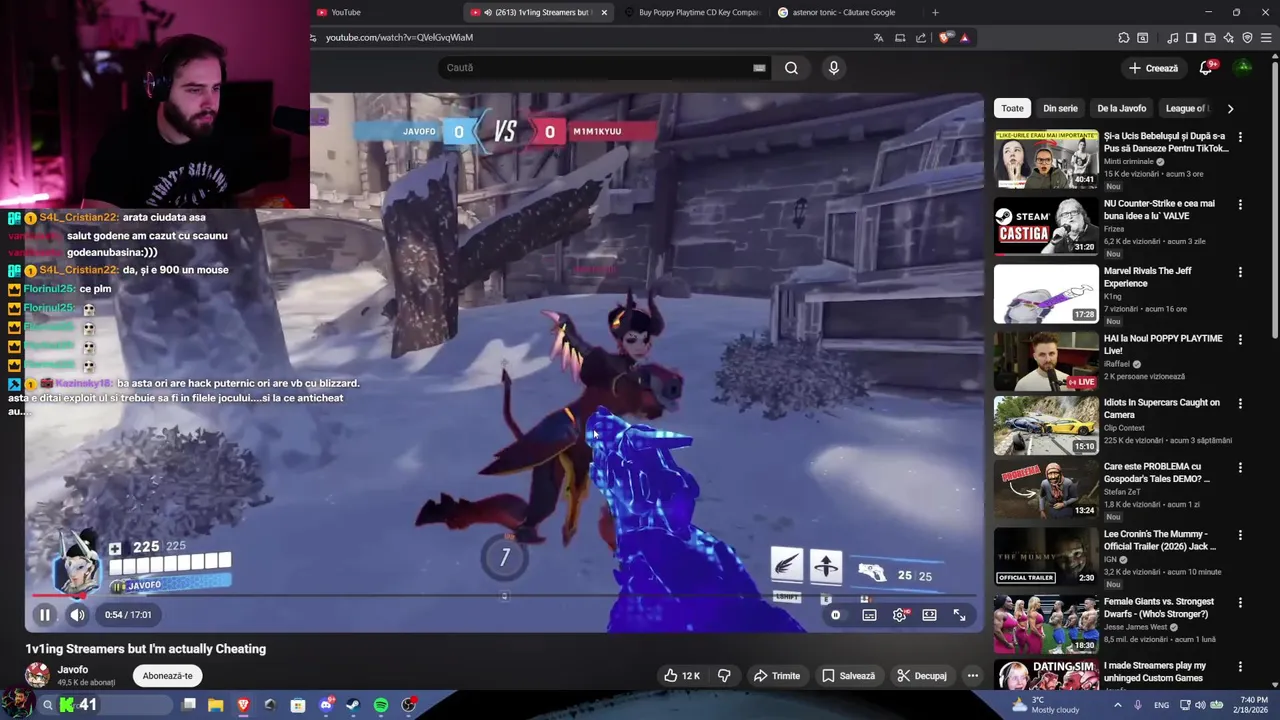Open Discord from the taskbar
This screenshot has height=720, width=1280.
tap(326, 705)
